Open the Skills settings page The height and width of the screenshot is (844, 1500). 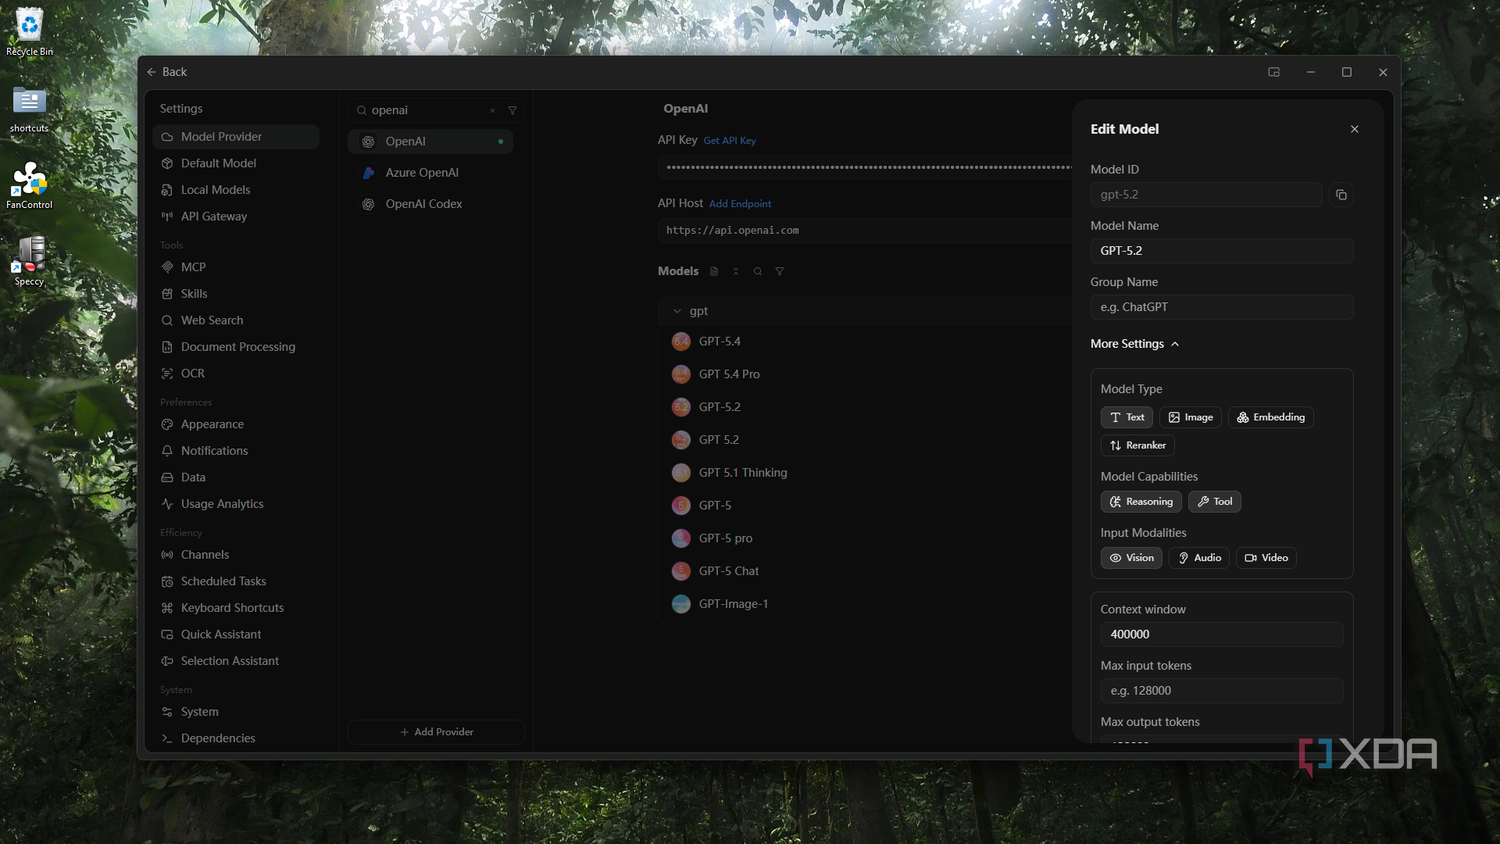click(236, 294)
